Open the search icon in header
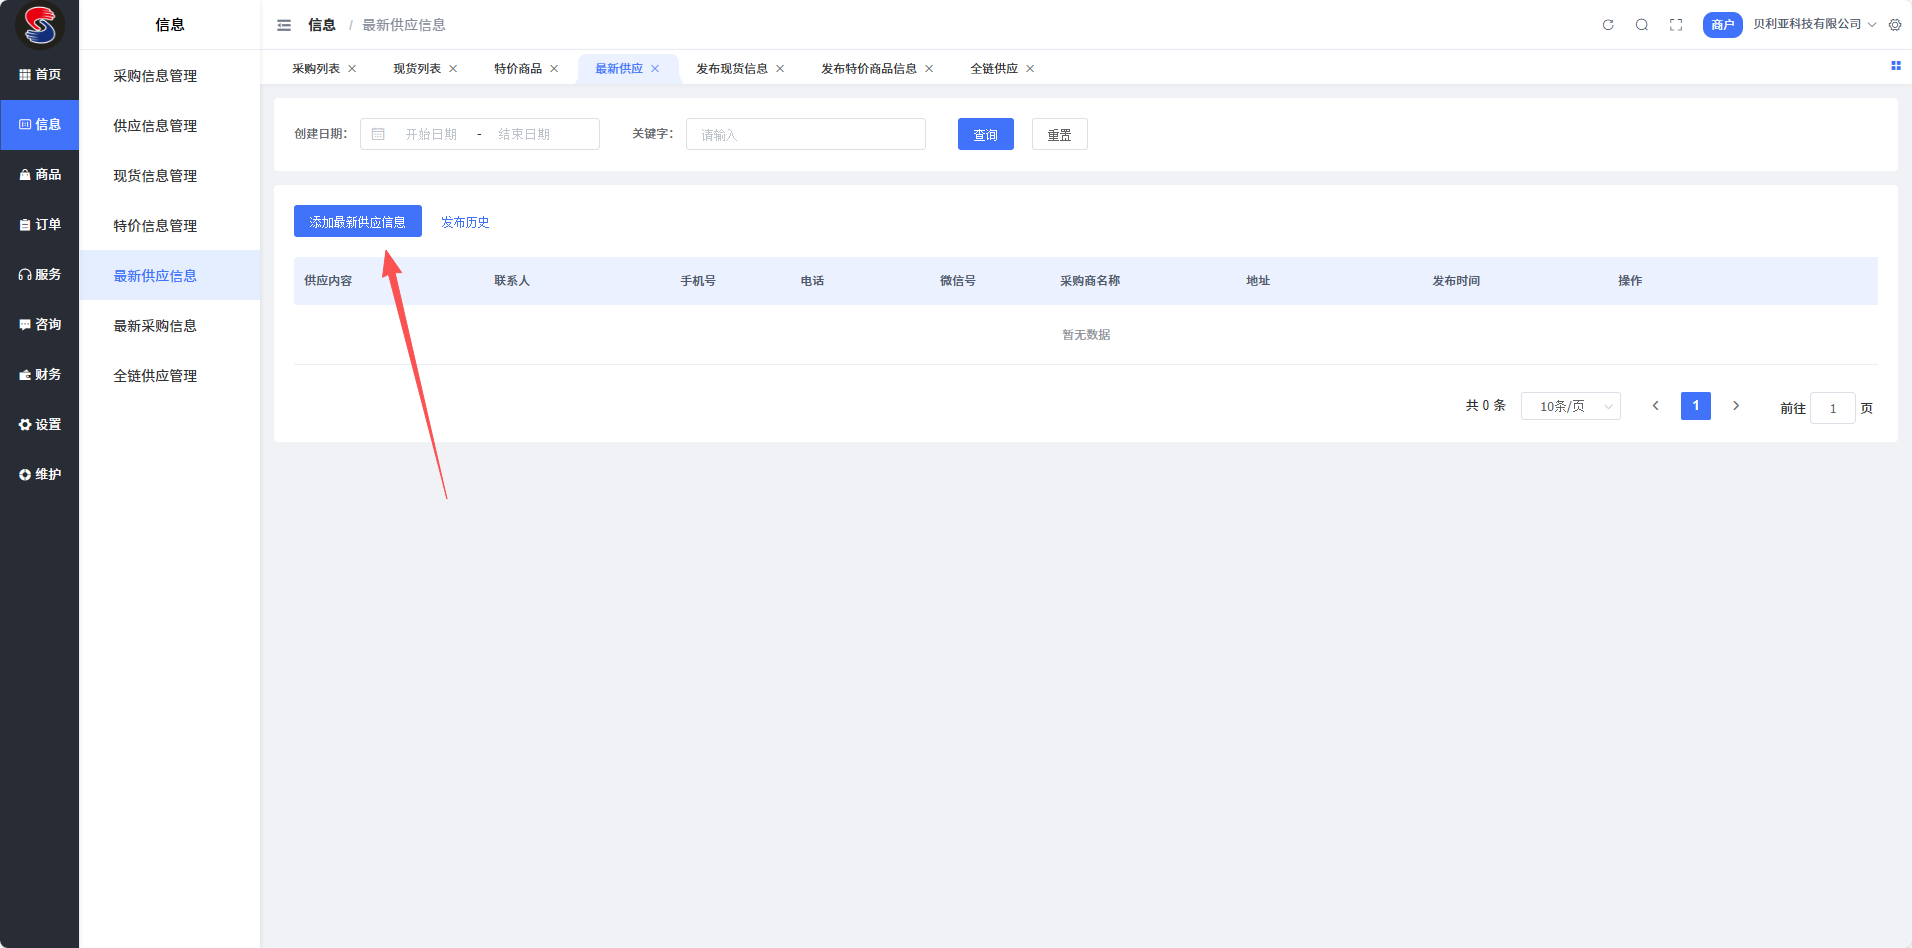The image size is (1912, 948). [x=1642, y=25]
